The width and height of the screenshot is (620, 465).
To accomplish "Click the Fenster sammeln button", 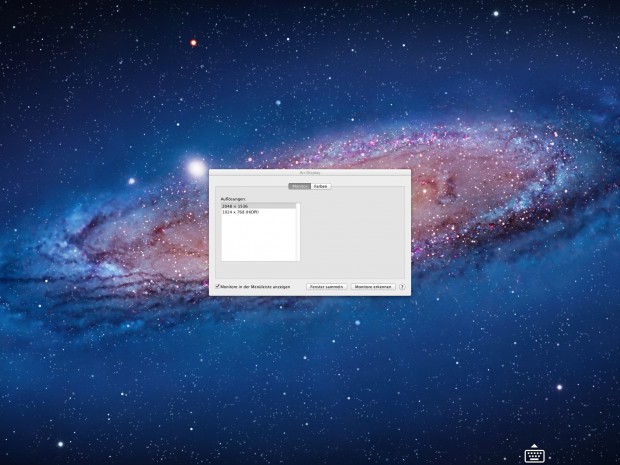I will pos(327,287).
